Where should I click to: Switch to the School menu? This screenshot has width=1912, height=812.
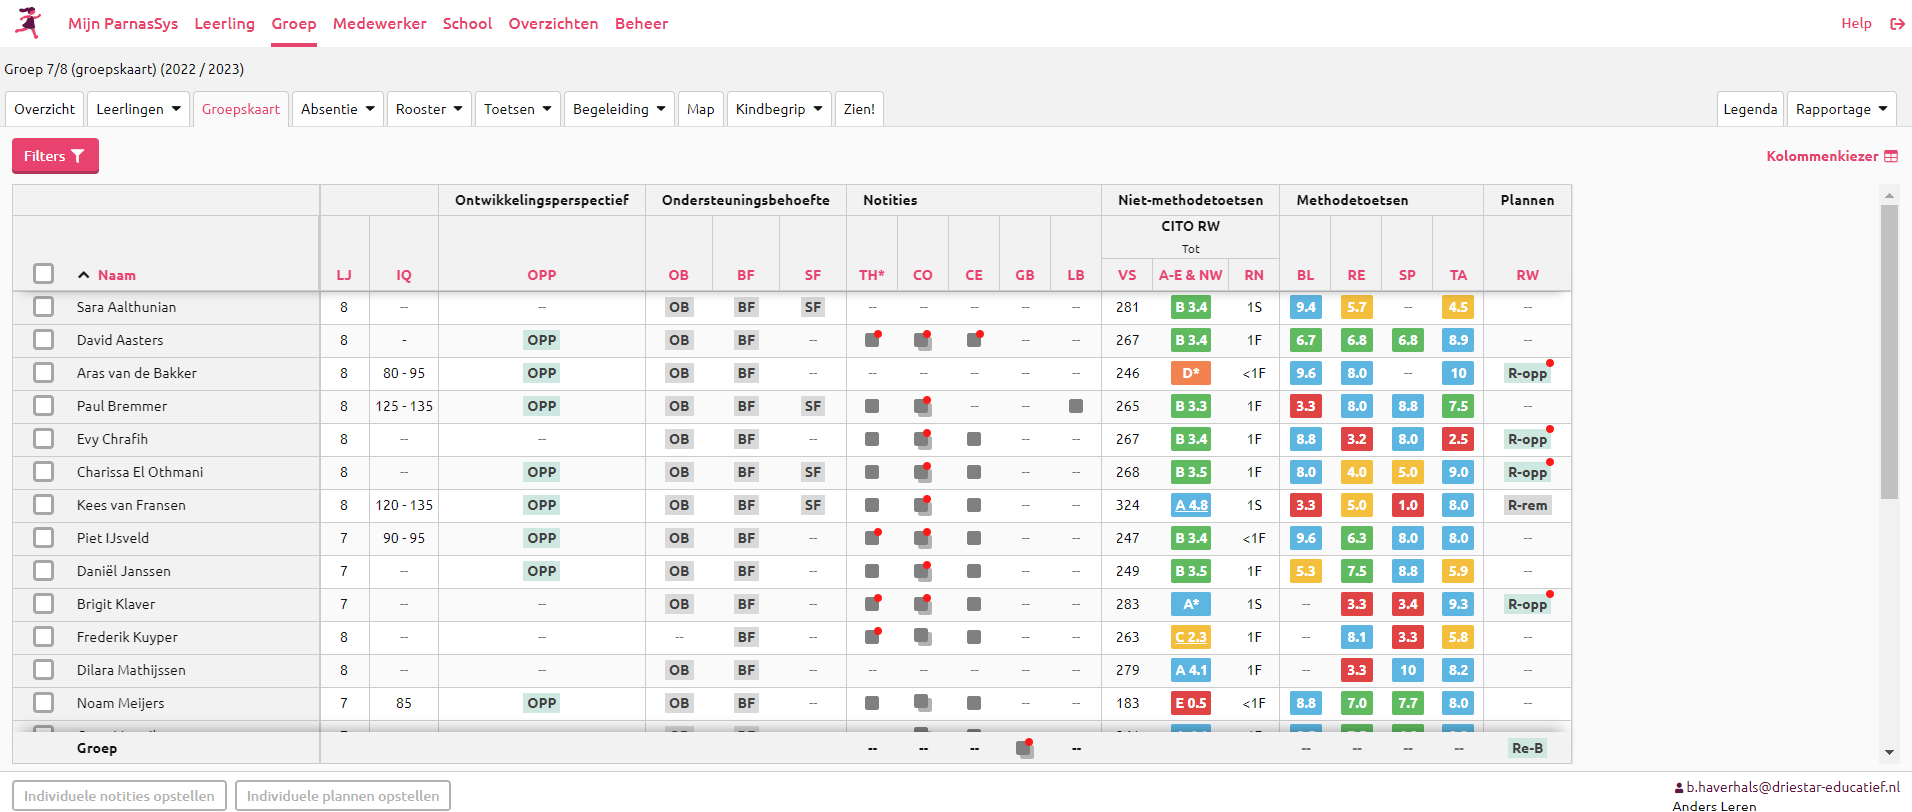468,24
